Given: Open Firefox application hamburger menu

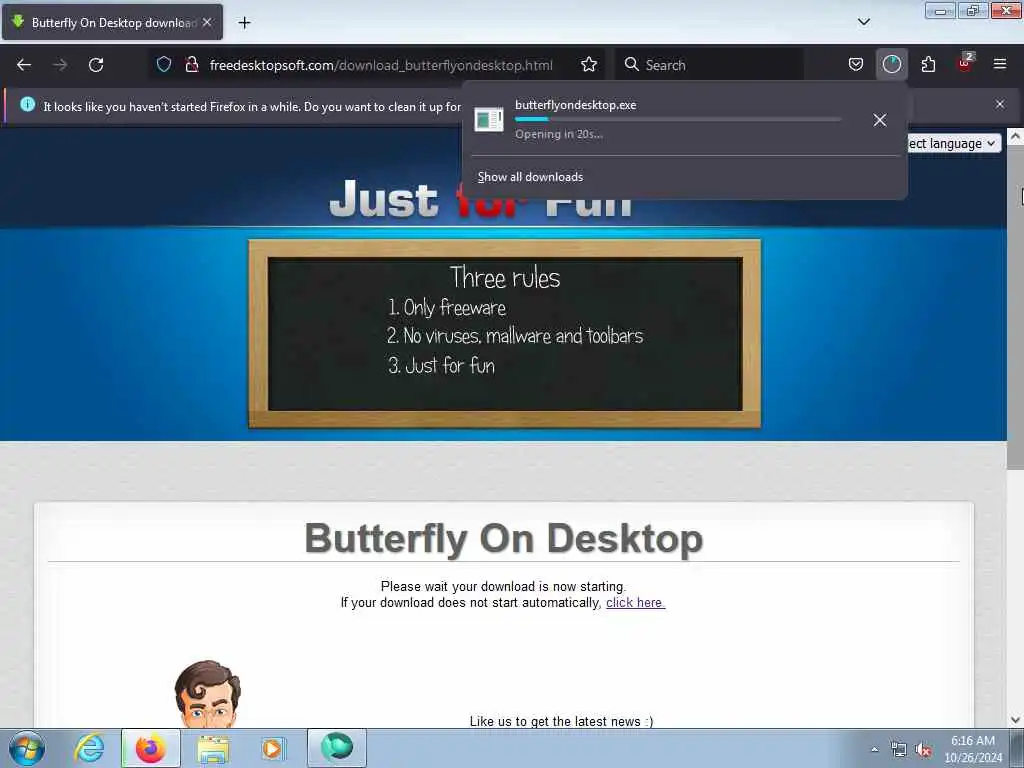Looking at the screenshot, I should click(1000, 64).
